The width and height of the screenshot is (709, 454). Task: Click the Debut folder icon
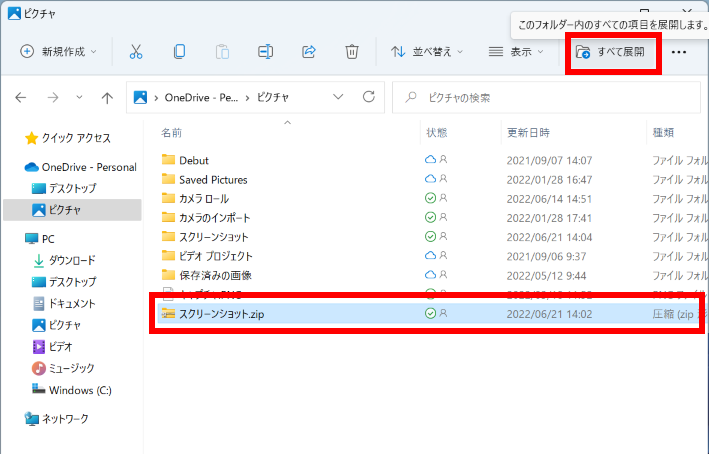(x=168, y=160)
